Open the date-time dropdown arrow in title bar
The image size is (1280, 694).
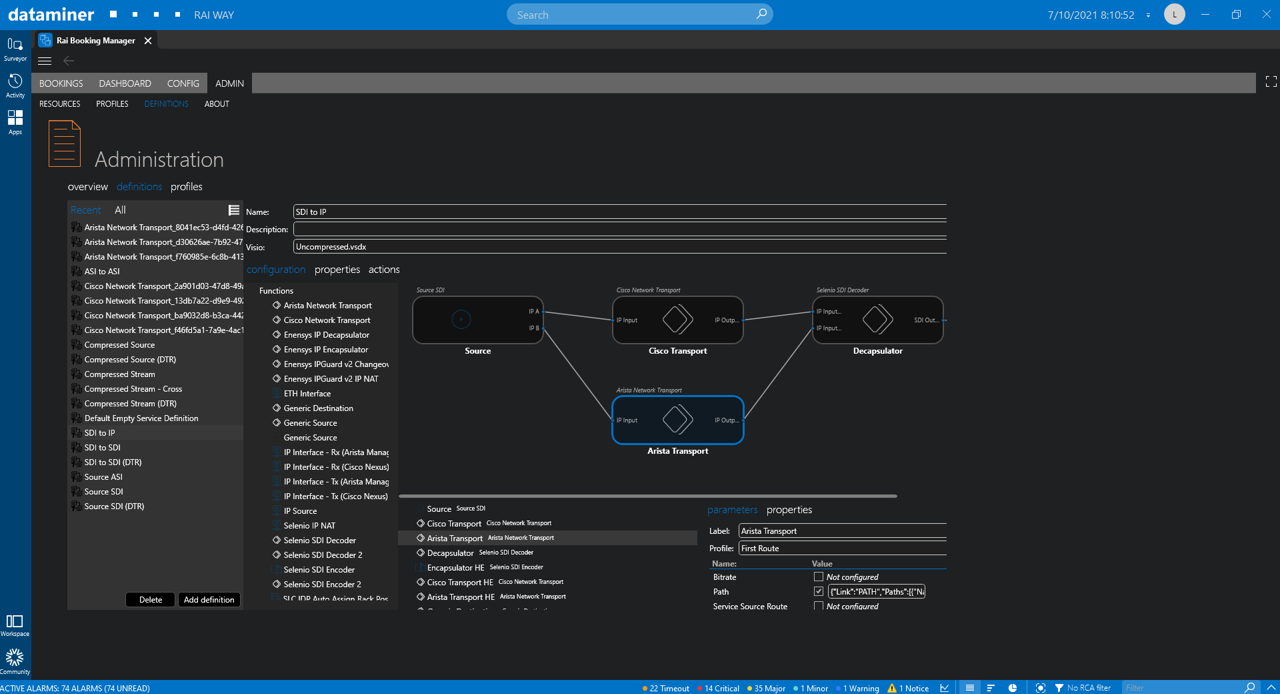[x=1148, y=15]
